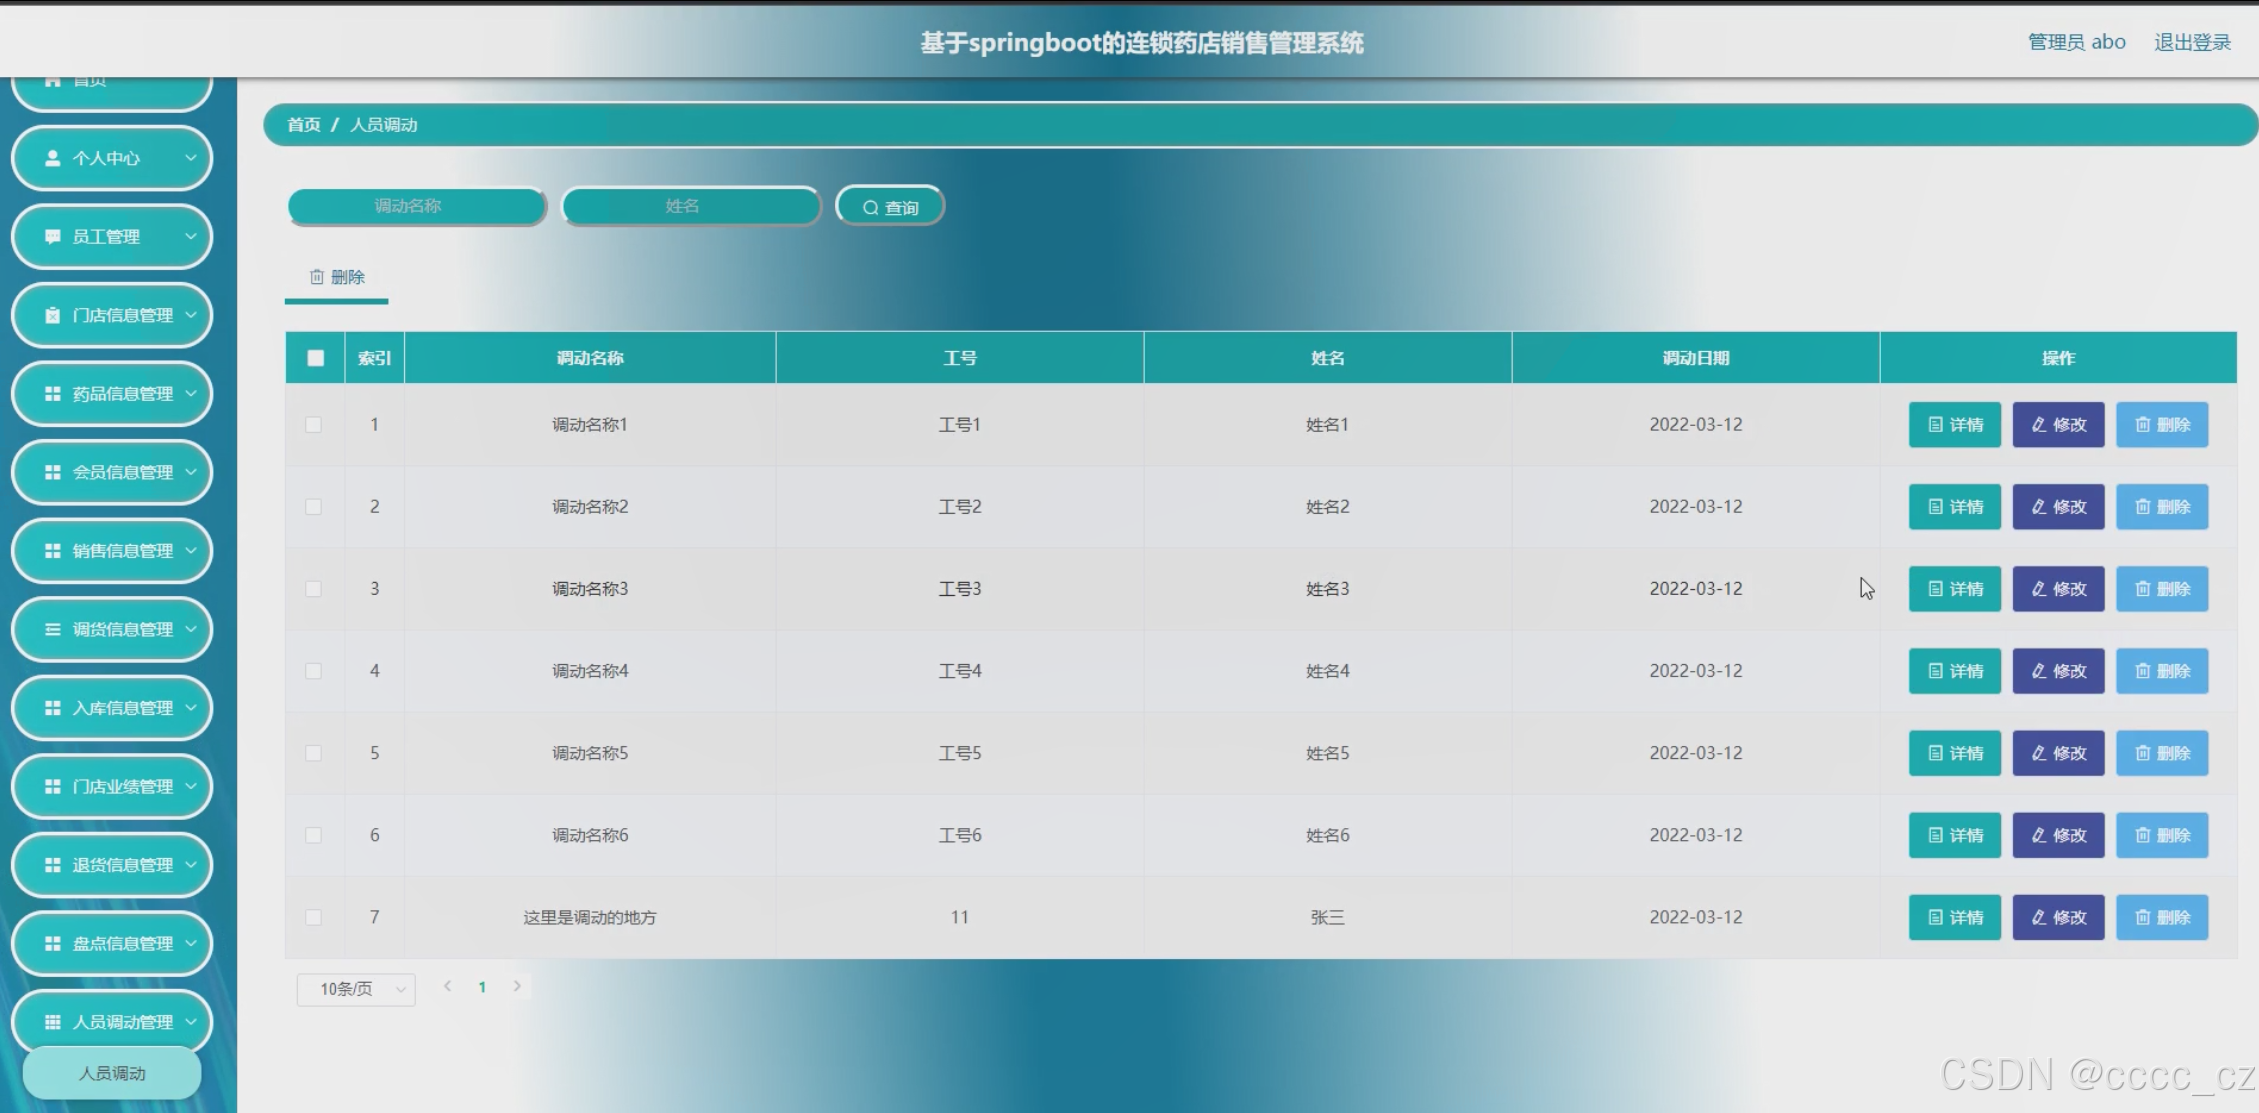The image size is (2259, 1113).
Task: Click the table icon beside 人员调动管理
Action: coord(53,1022)
